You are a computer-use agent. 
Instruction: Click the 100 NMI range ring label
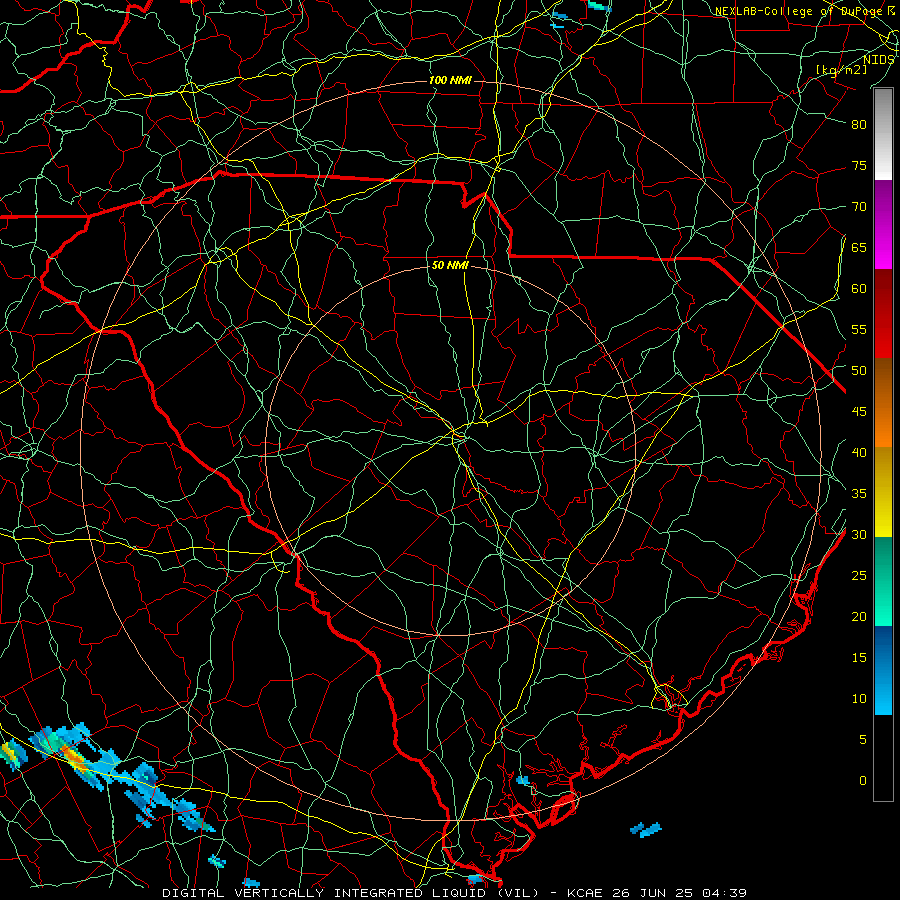(x=450, y=80)
